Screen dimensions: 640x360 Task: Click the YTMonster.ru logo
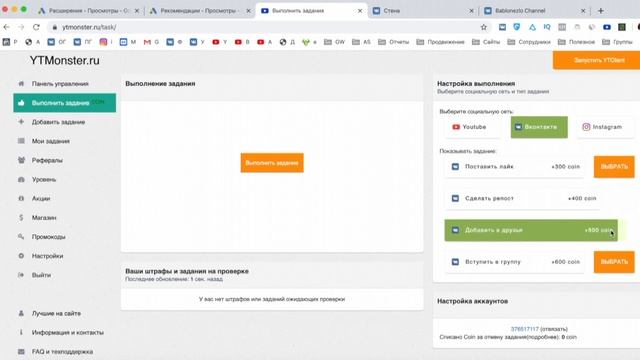coord(64,60)
